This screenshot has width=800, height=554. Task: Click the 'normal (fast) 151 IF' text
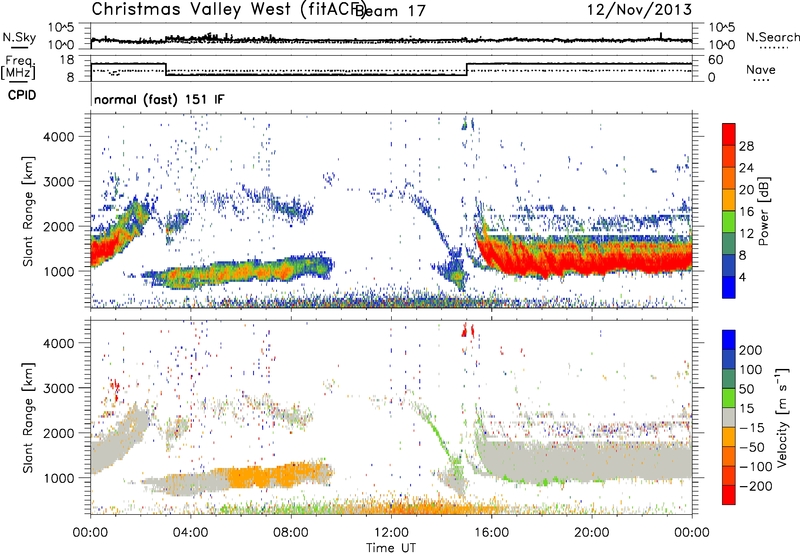(x=159, y=99)
